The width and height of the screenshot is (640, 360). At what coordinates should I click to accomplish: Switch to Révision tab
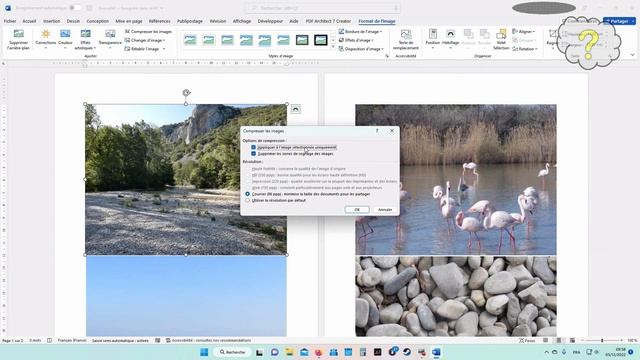[218, 21]
